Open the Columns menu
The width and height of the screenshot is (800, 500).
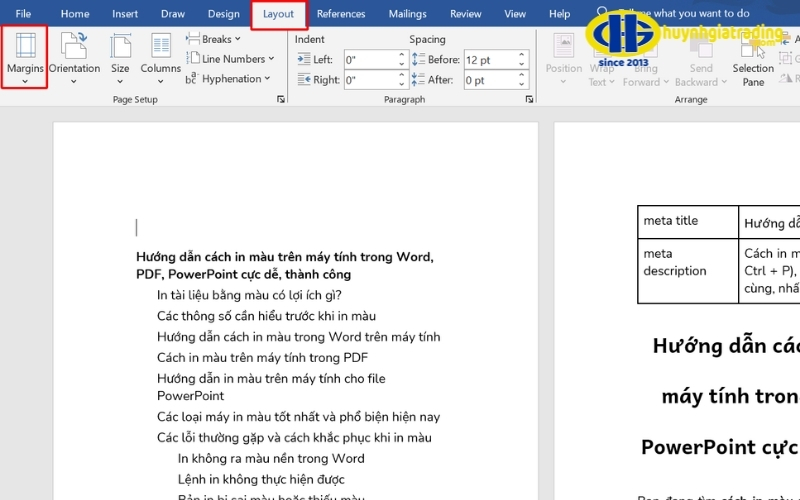pos(161,58)
